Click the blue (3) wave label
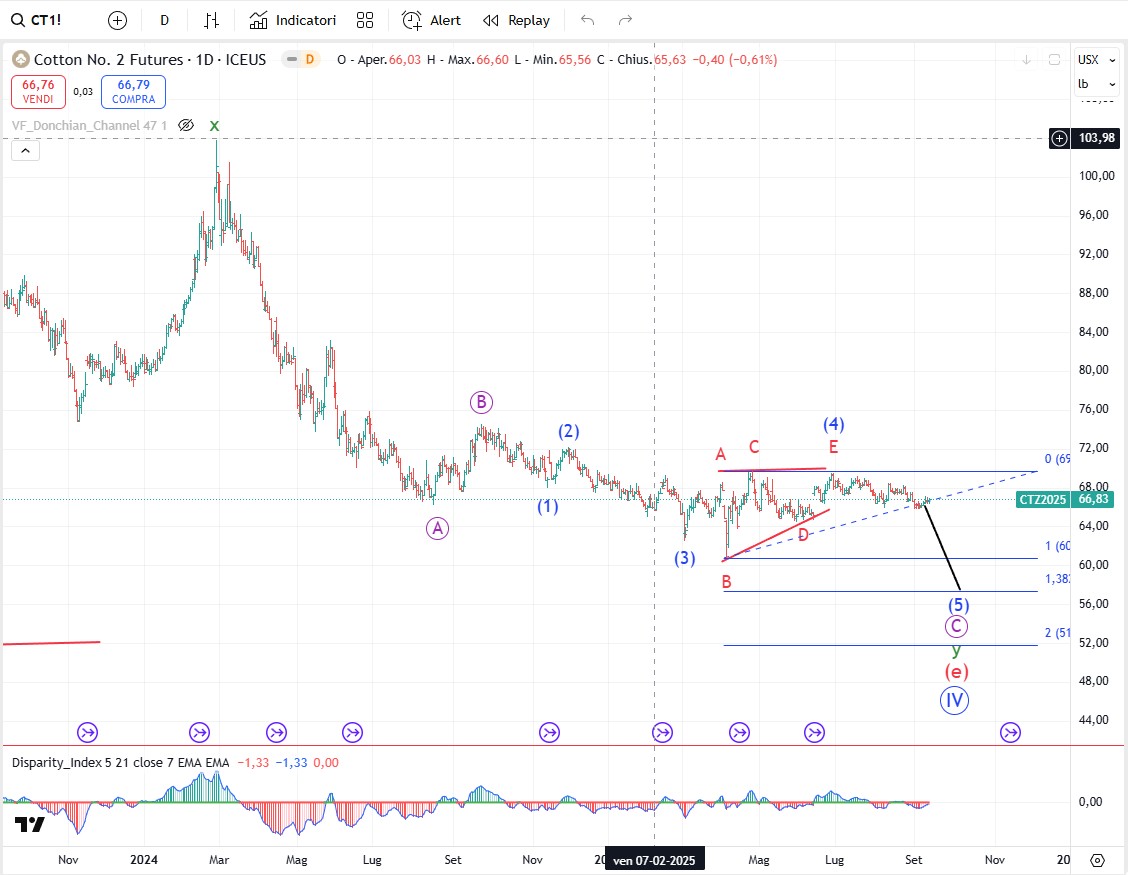1128x875 pixels. tap(684, 558)
